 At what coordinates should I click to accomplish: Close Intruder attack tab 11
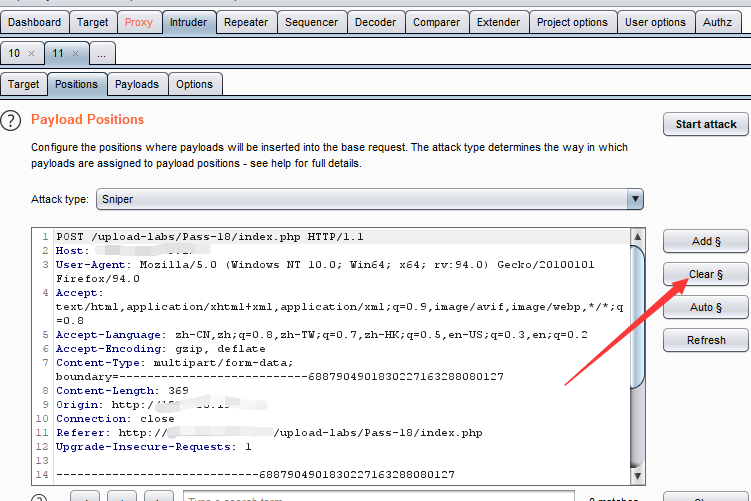pos(76,53)
